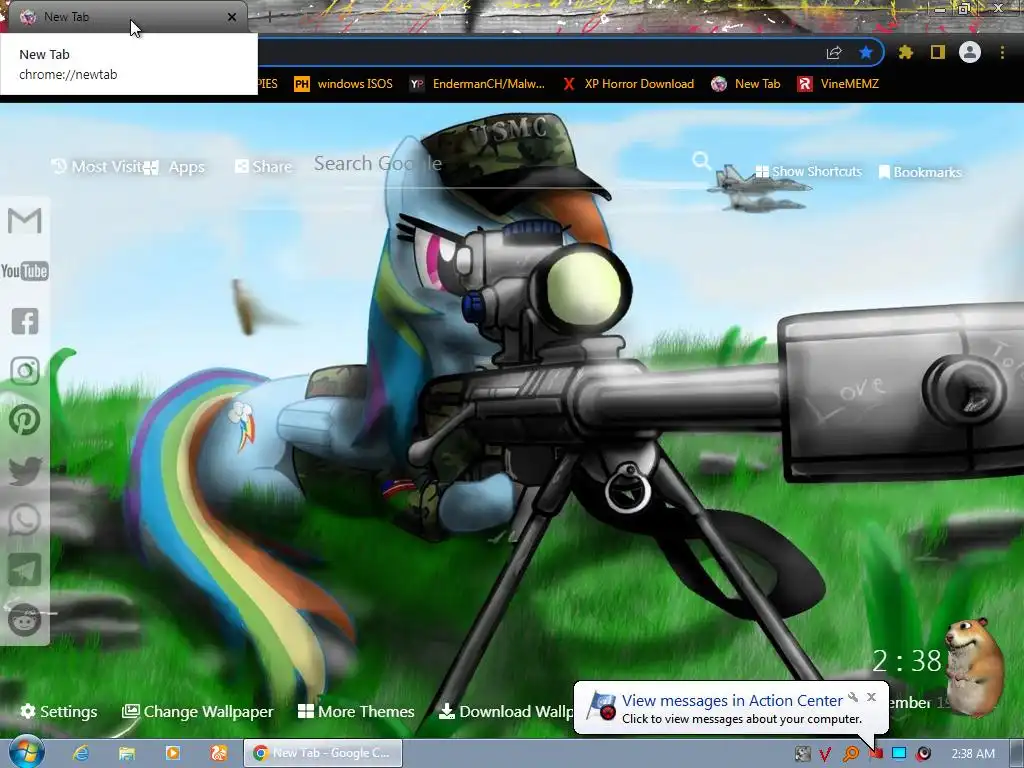Screen dimensions: 1024x768
Task: Open the Apps shortcut
Action: click(x=174, y=167)
